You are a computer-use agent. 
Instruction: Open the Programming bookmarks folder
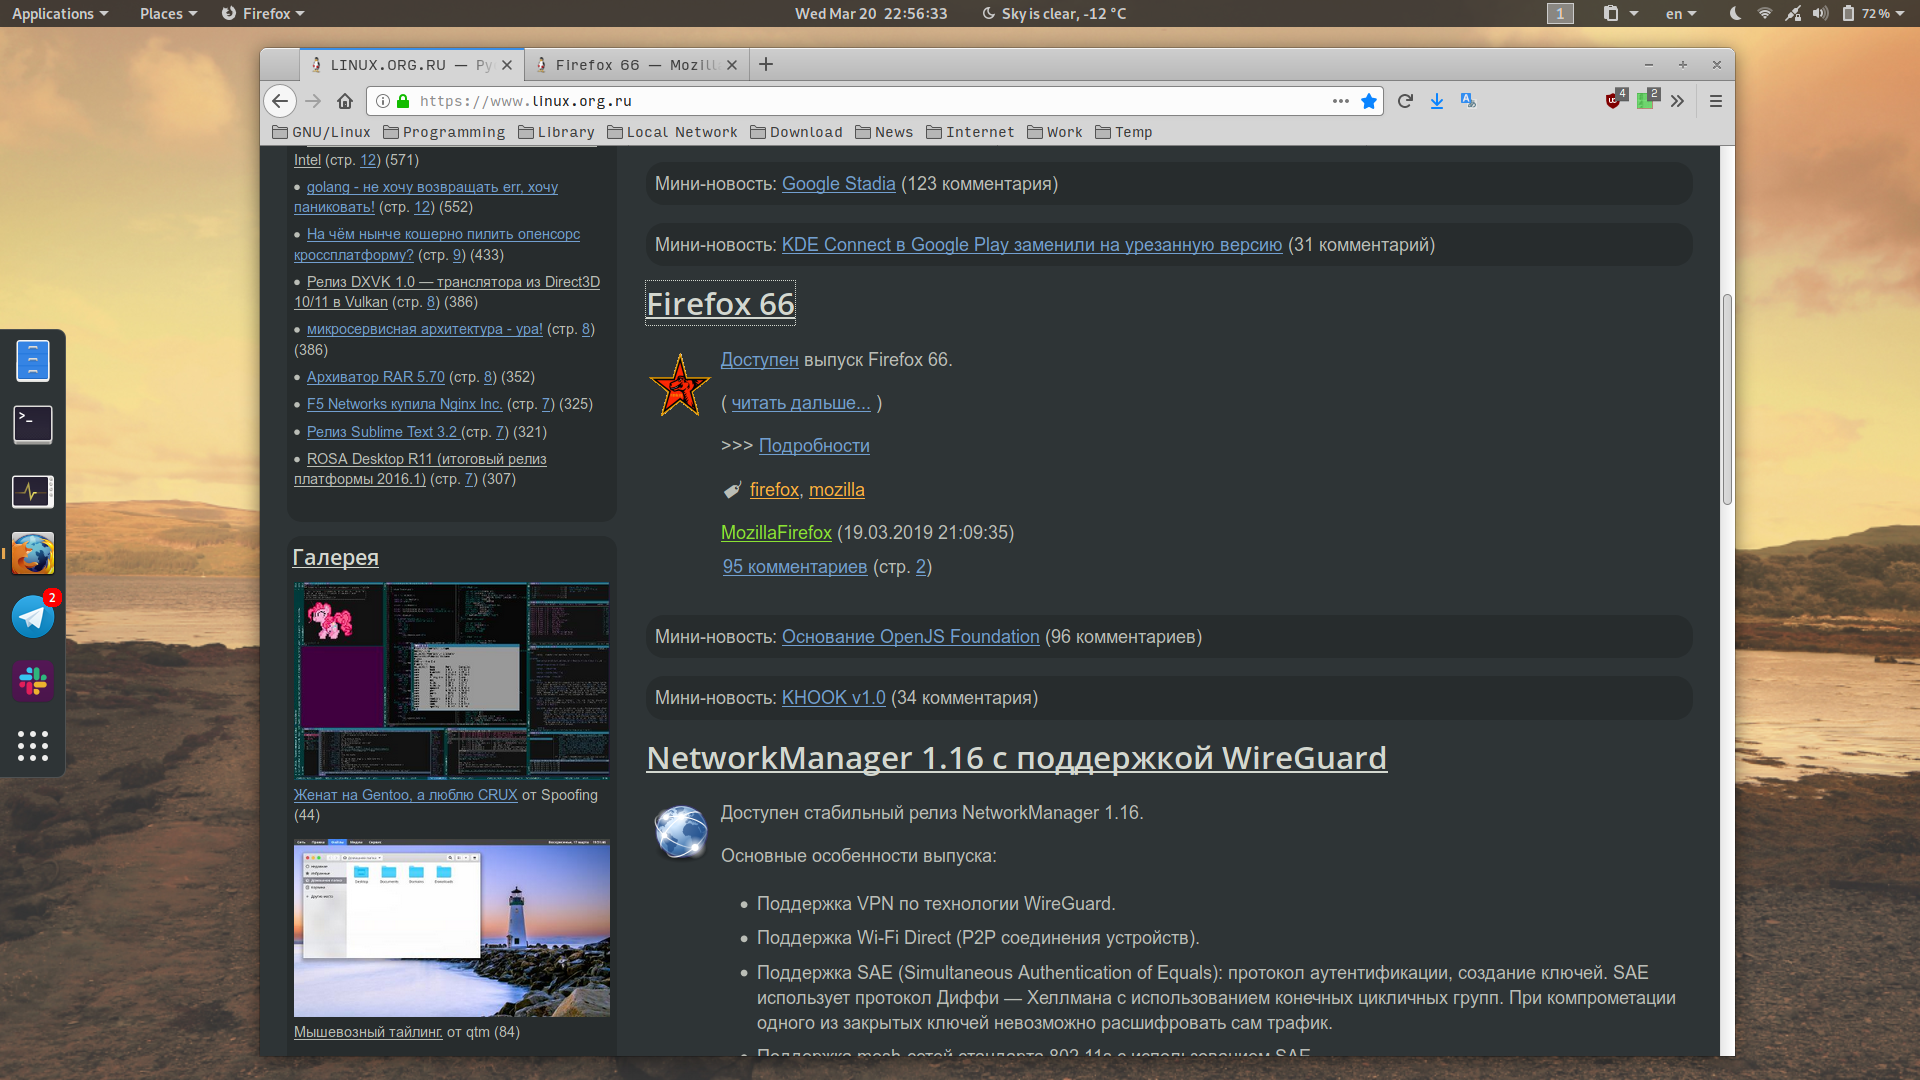pyautogui.click(x=444, y=132)
